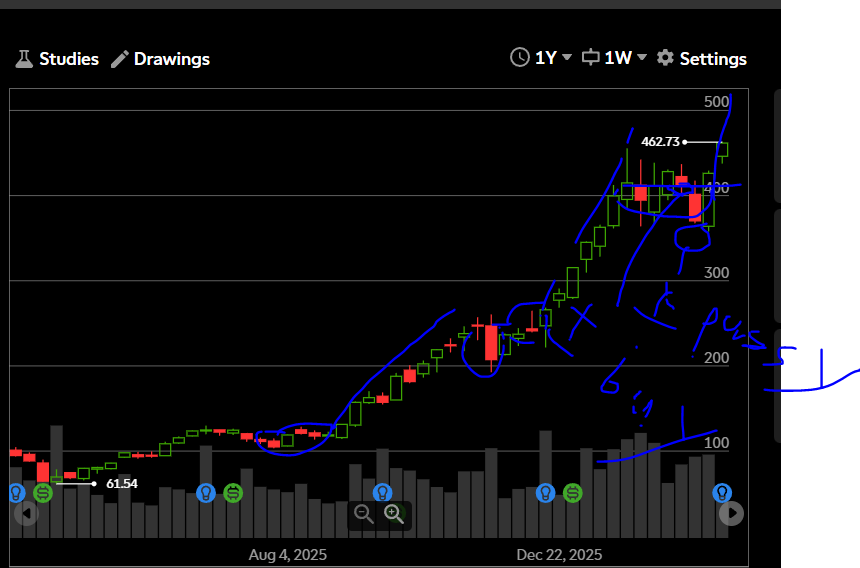This screenshot has width=860, height=568.
Task: Open dollar event marker beside 61.54 label
Action: coord(43,493)
